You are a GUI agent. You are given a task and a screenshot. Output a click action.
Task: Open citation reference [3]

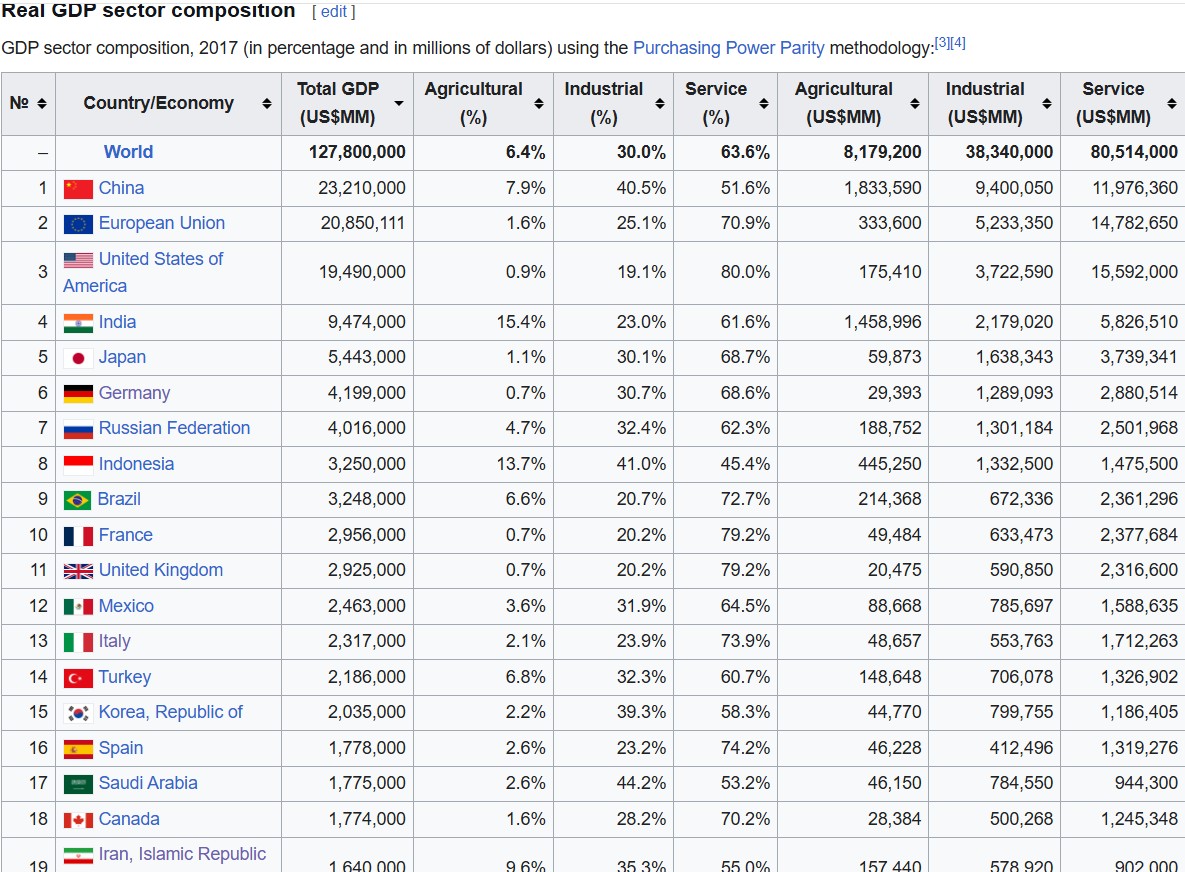coord(942,42)
